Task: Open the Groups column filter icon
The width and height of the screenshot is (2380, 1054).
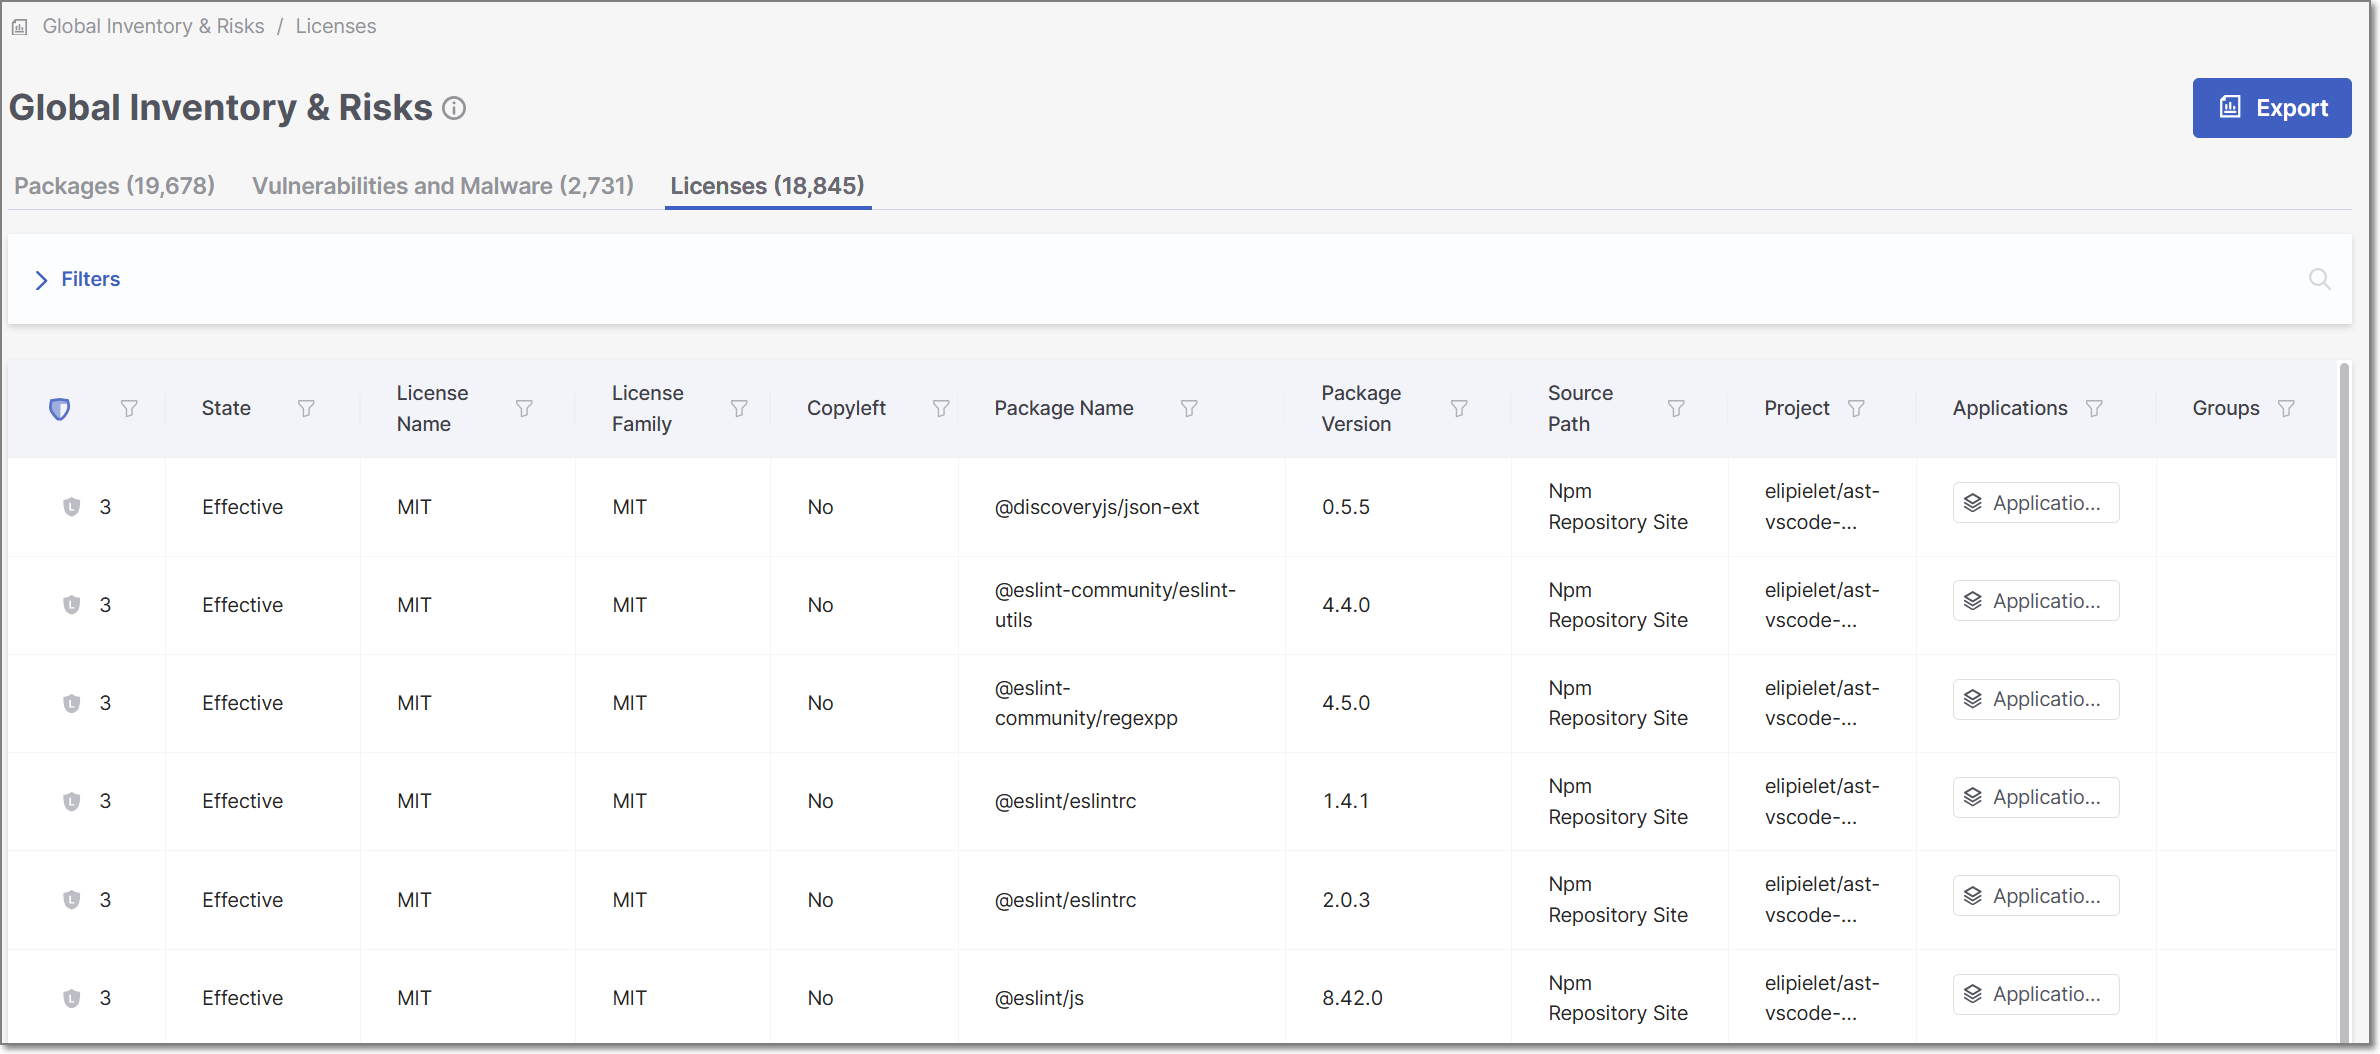Action: coord(2286,408)
